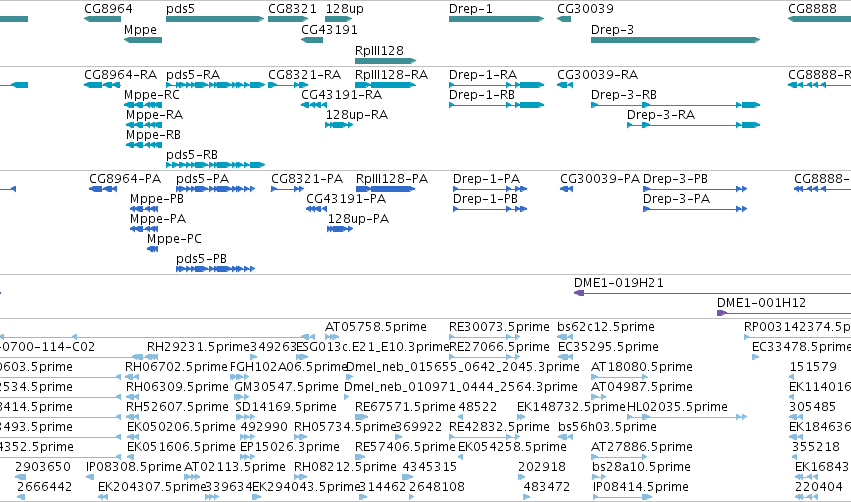This screenshot has width=851, height=502.
Task: Click EST label AT05758.5prime
Action: point(376,327)
